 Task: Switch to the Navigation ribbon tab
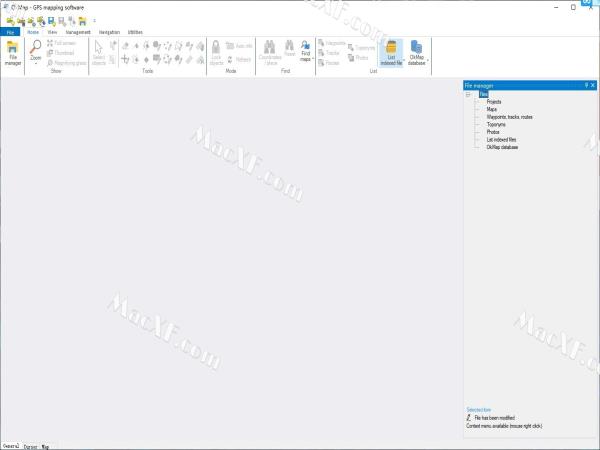pyautogui.click(x=109, y=32)
